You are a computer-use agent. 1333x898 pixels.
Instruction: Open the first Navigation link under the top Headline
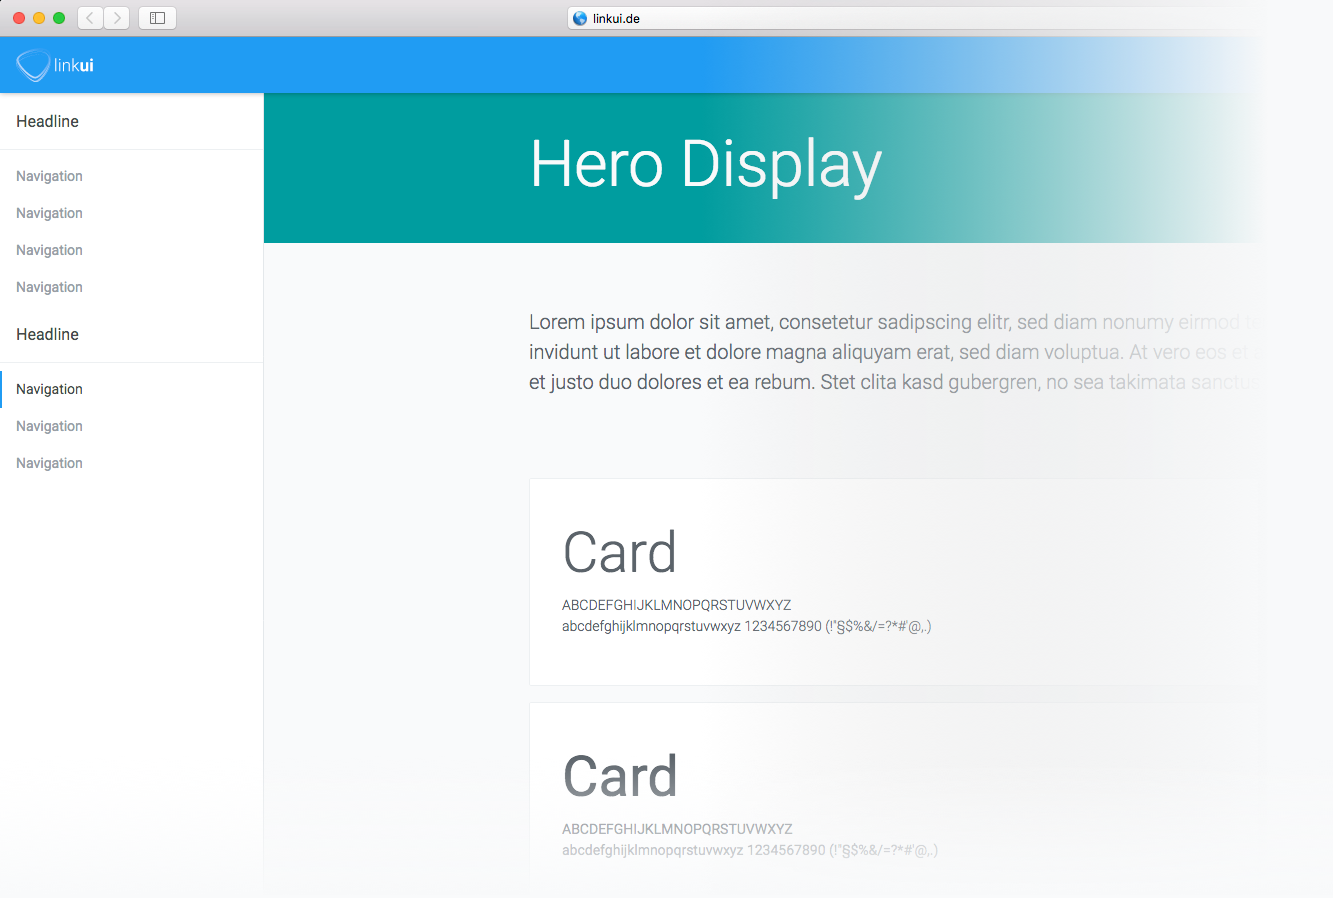tap(49, 176)
